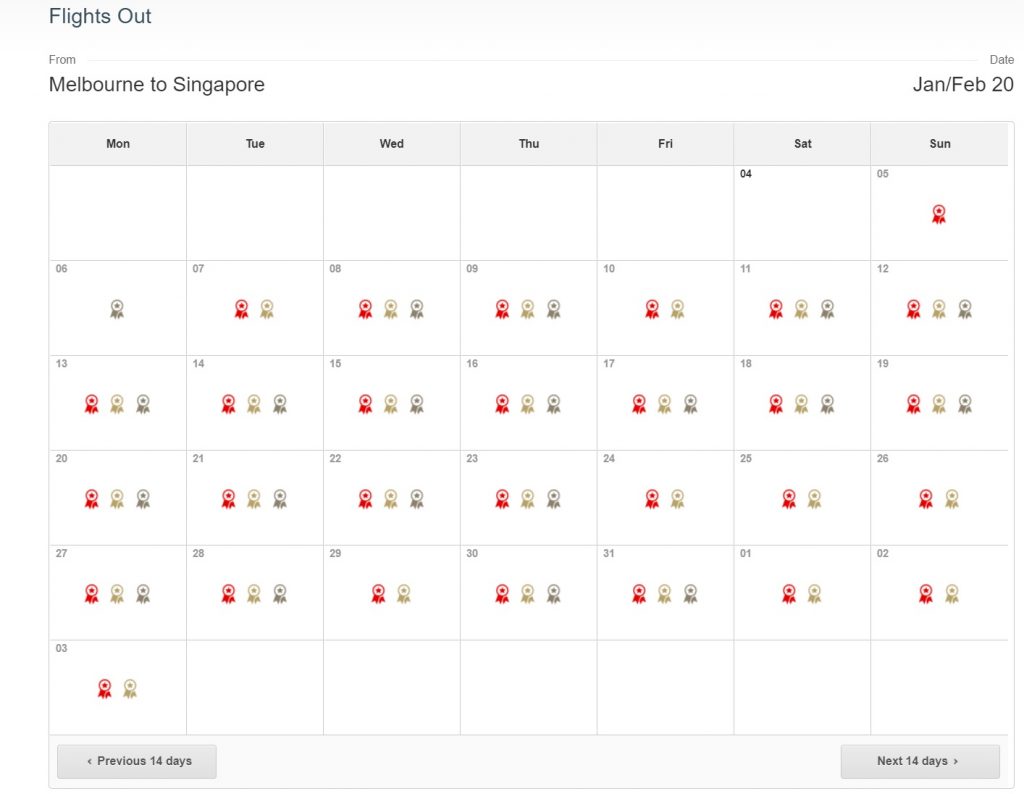The height and width of the screenshot is (794, 1024).
Task: Pick the gold award ribbon on day 07
Action: click(267, 309)
